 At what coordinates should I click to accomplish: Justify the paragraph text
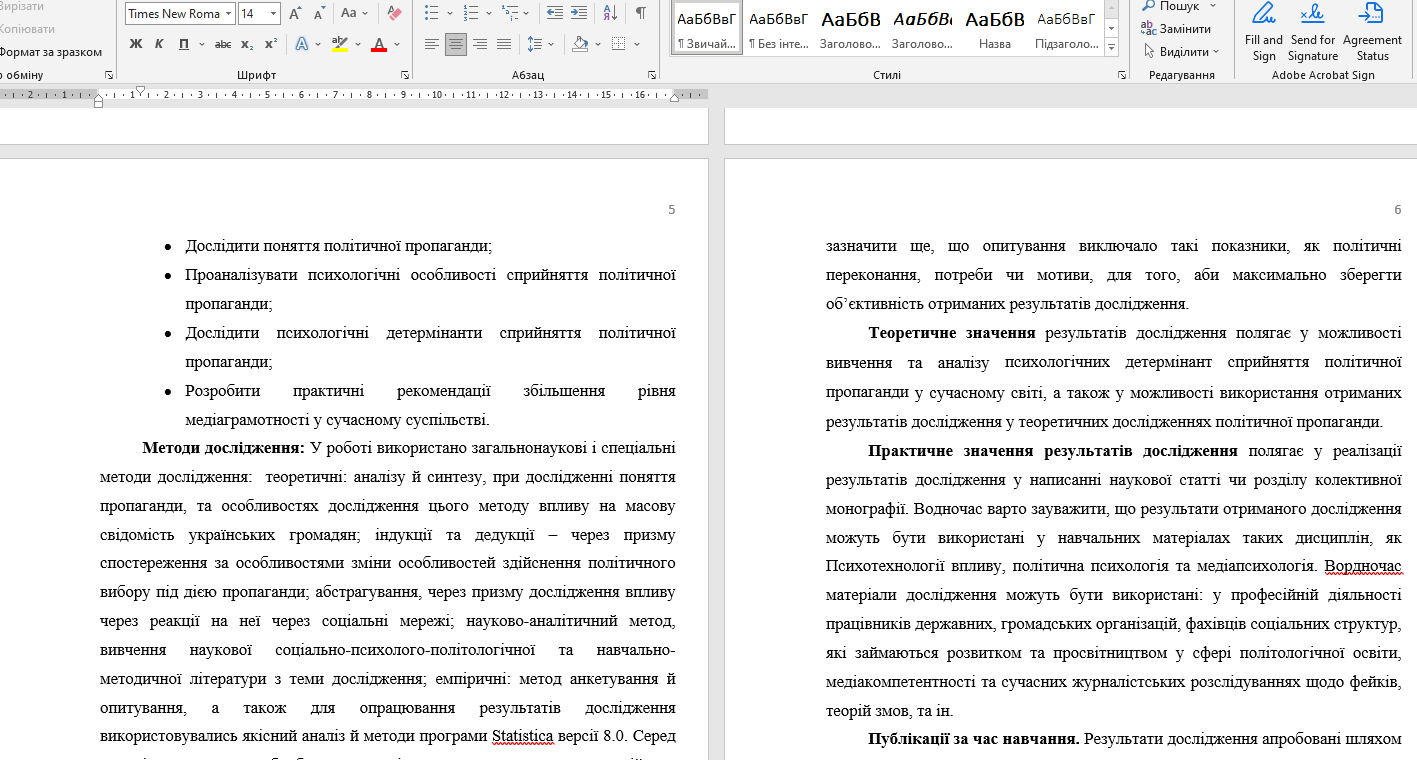tap(504, 44)
